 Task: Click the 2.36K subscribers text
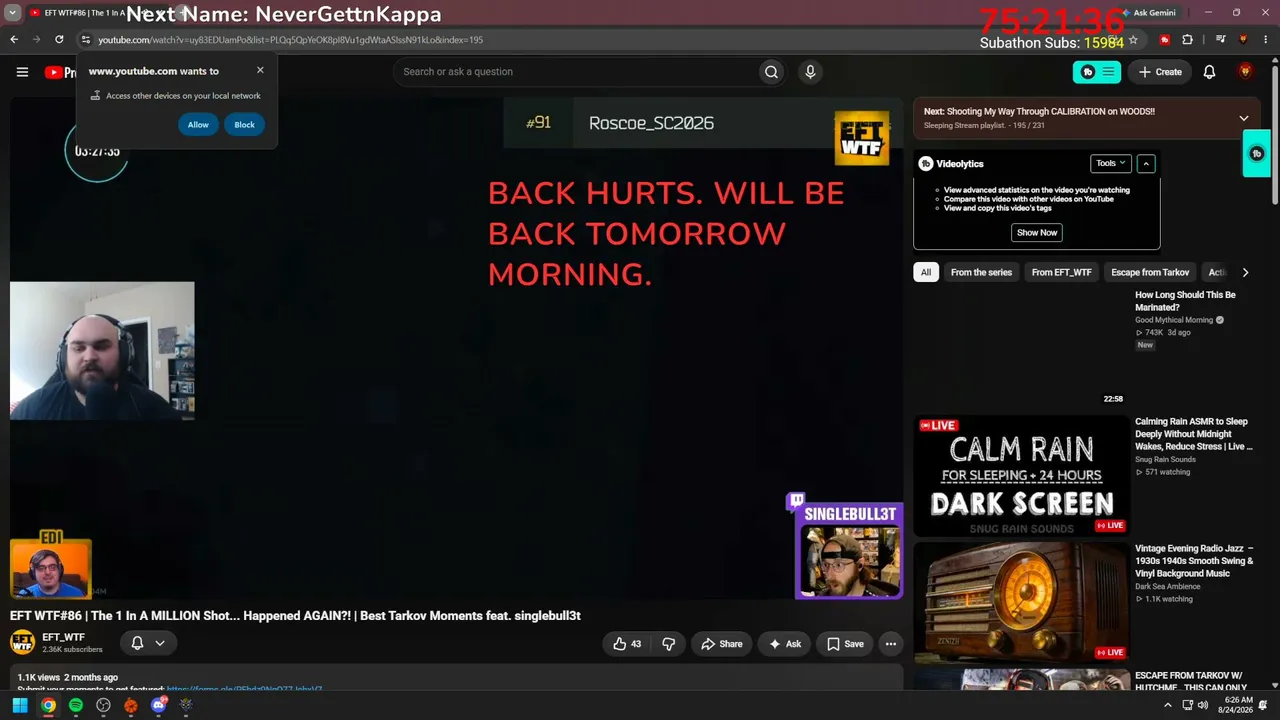point(72,650)
